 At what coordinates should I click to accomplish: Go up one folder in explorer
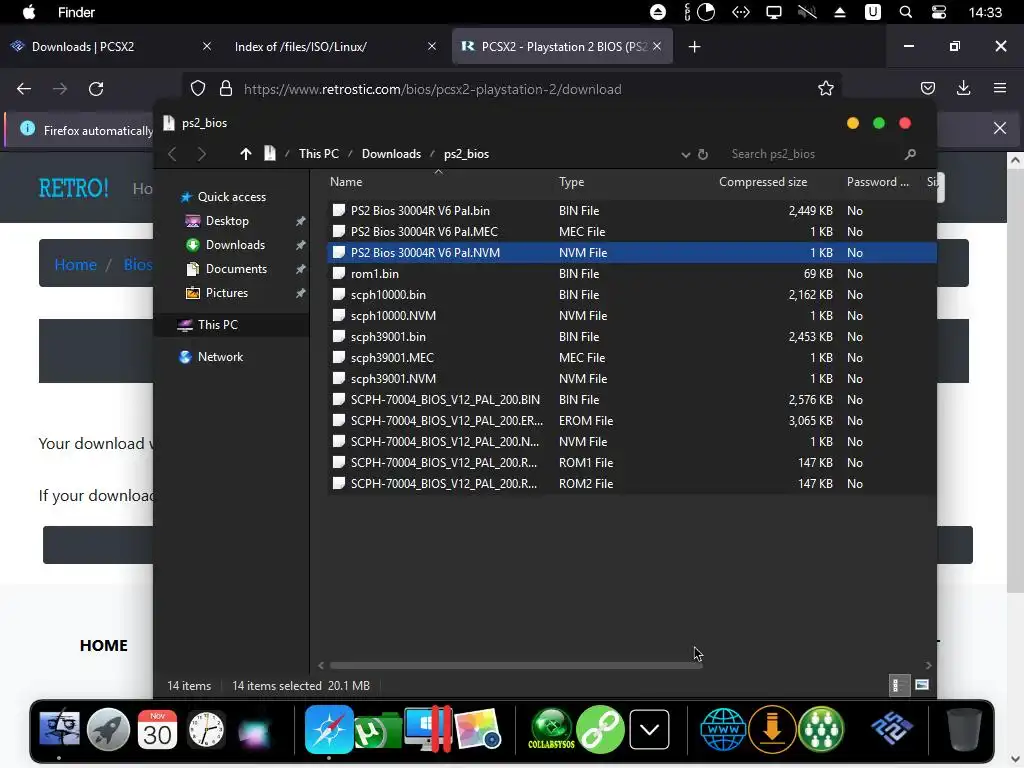pyautogui.click(x=246, y=153)
